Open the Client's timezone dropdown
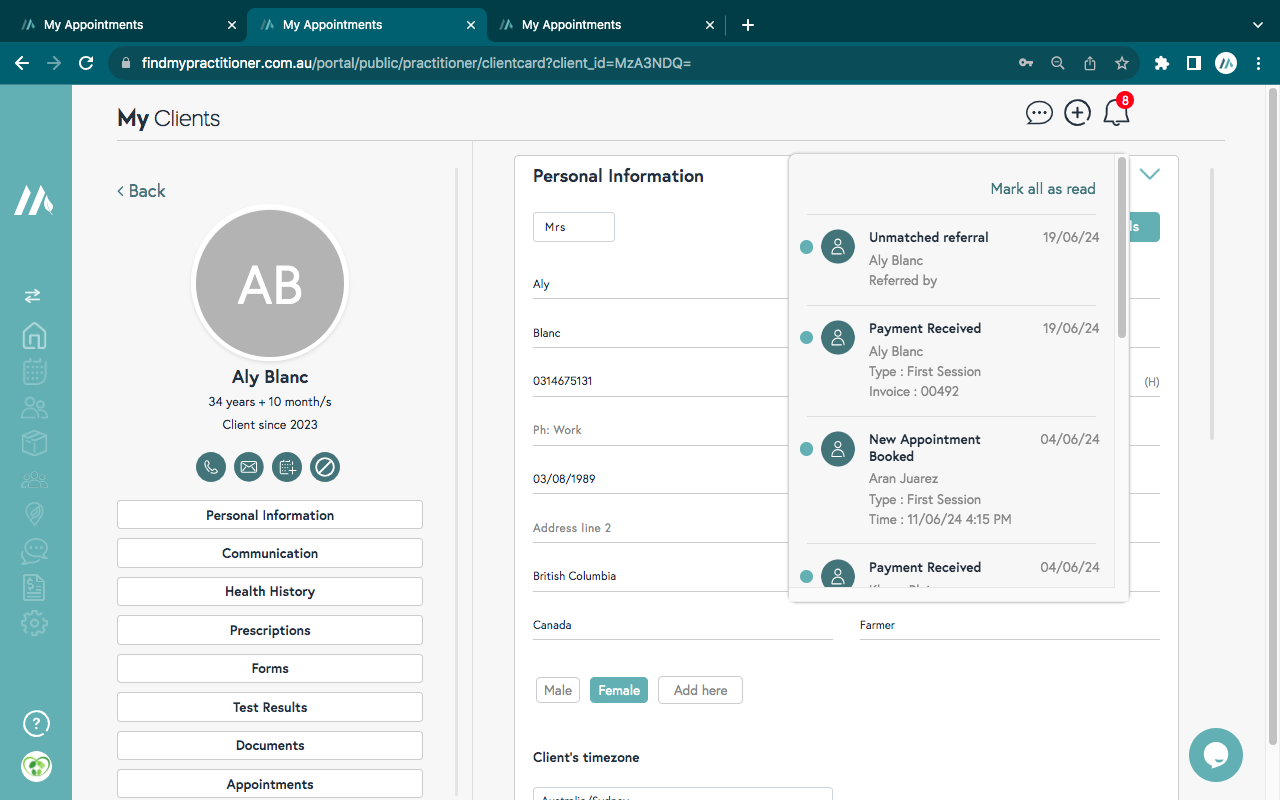 (x=682, y=795)
